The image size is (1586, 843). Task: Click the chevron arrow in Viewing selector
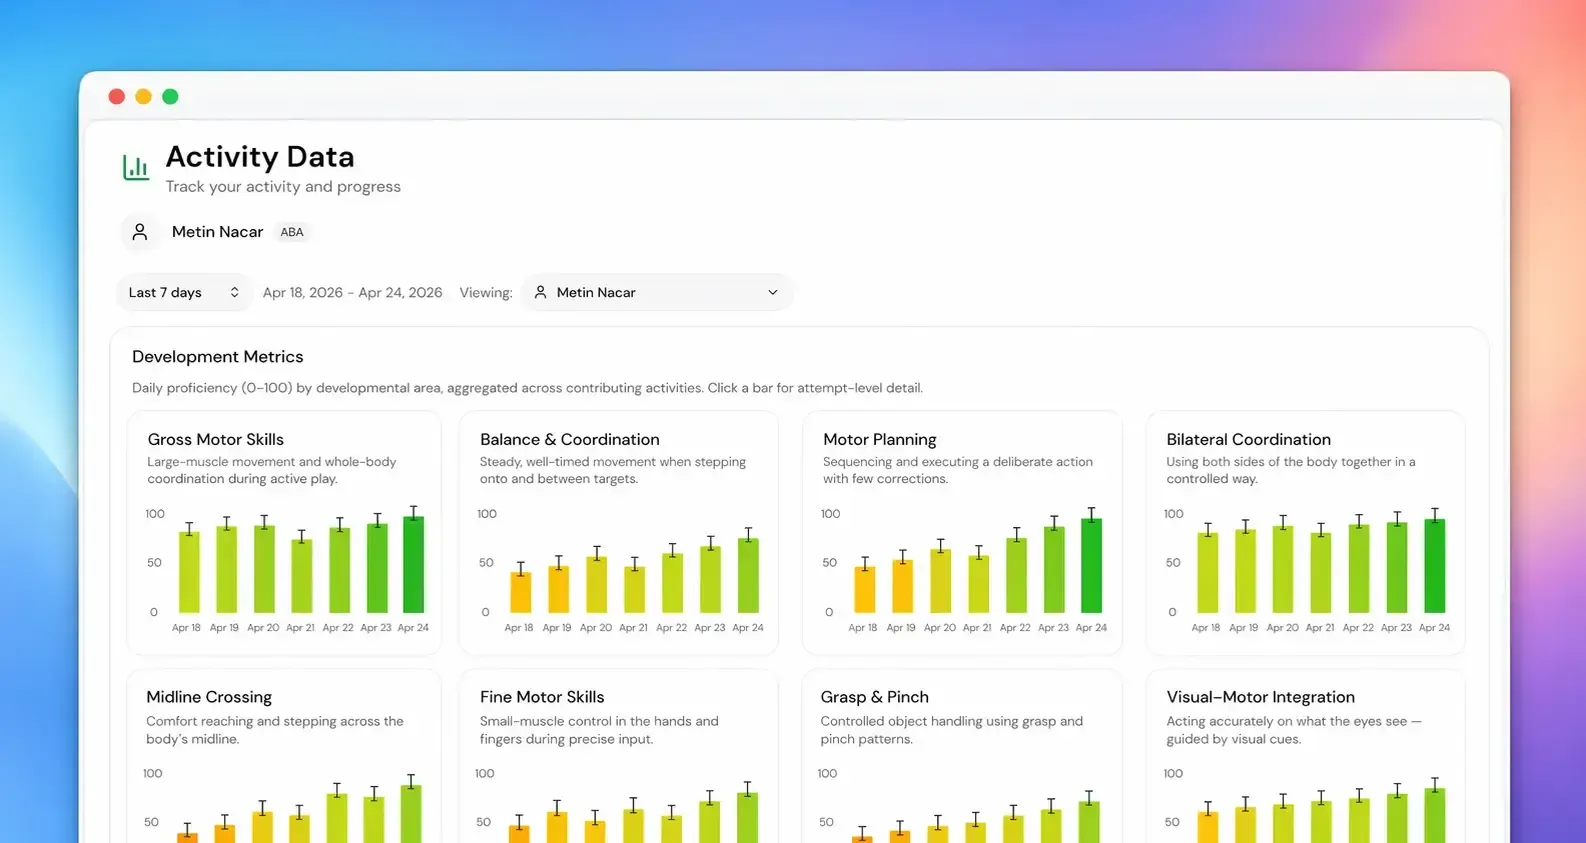772,293
